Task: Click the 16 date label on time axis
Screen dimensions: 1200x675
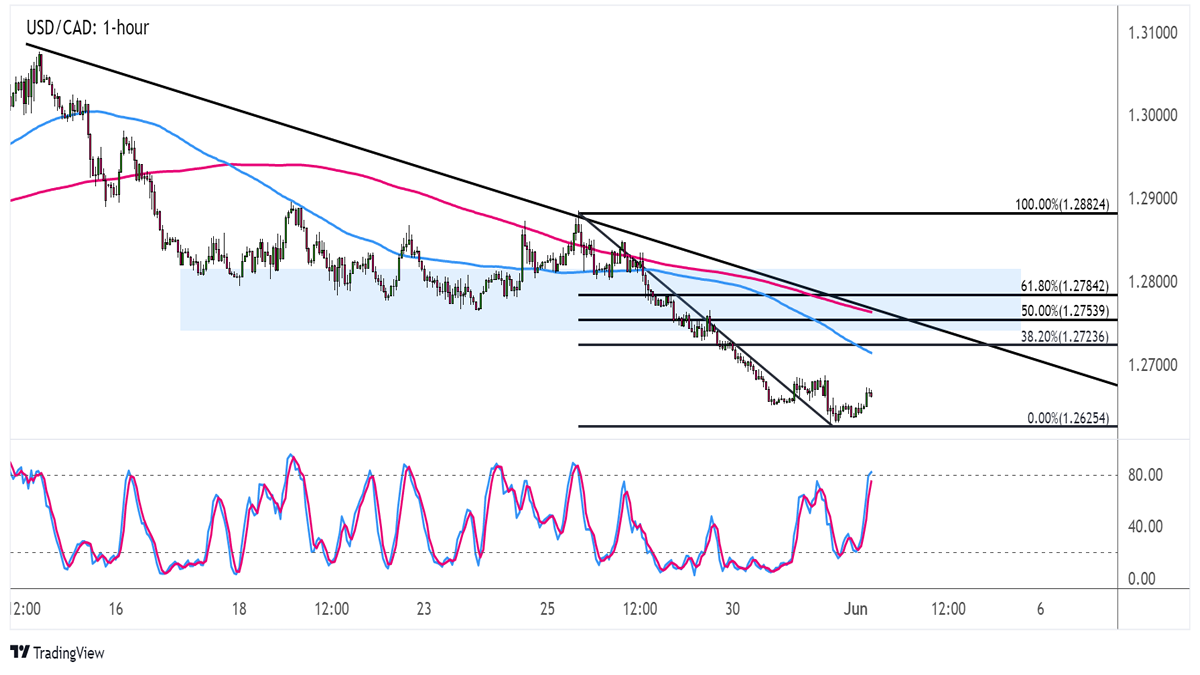Action: tap(117, 608)
